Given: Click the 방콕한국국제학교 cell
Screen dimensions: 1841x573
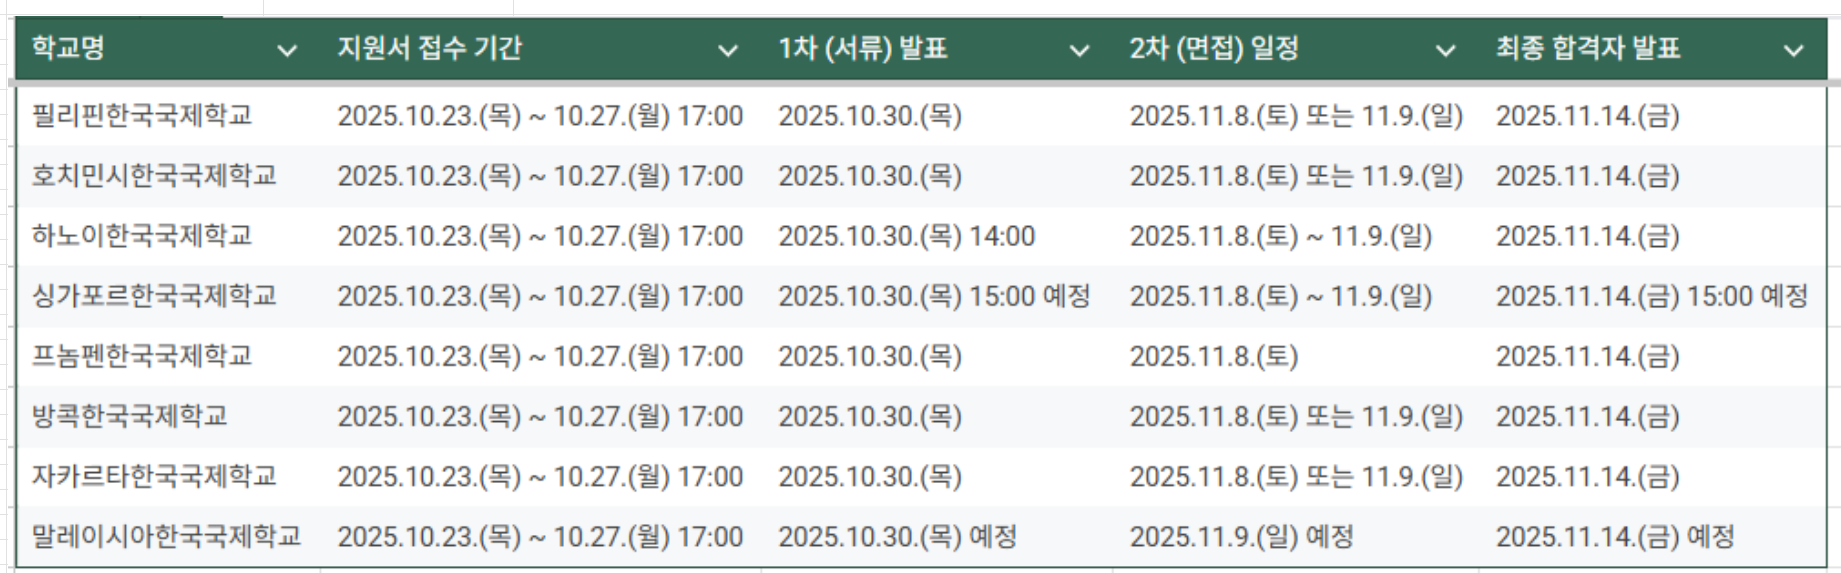Looking at the screenshot, I should [x=130, y=416].
